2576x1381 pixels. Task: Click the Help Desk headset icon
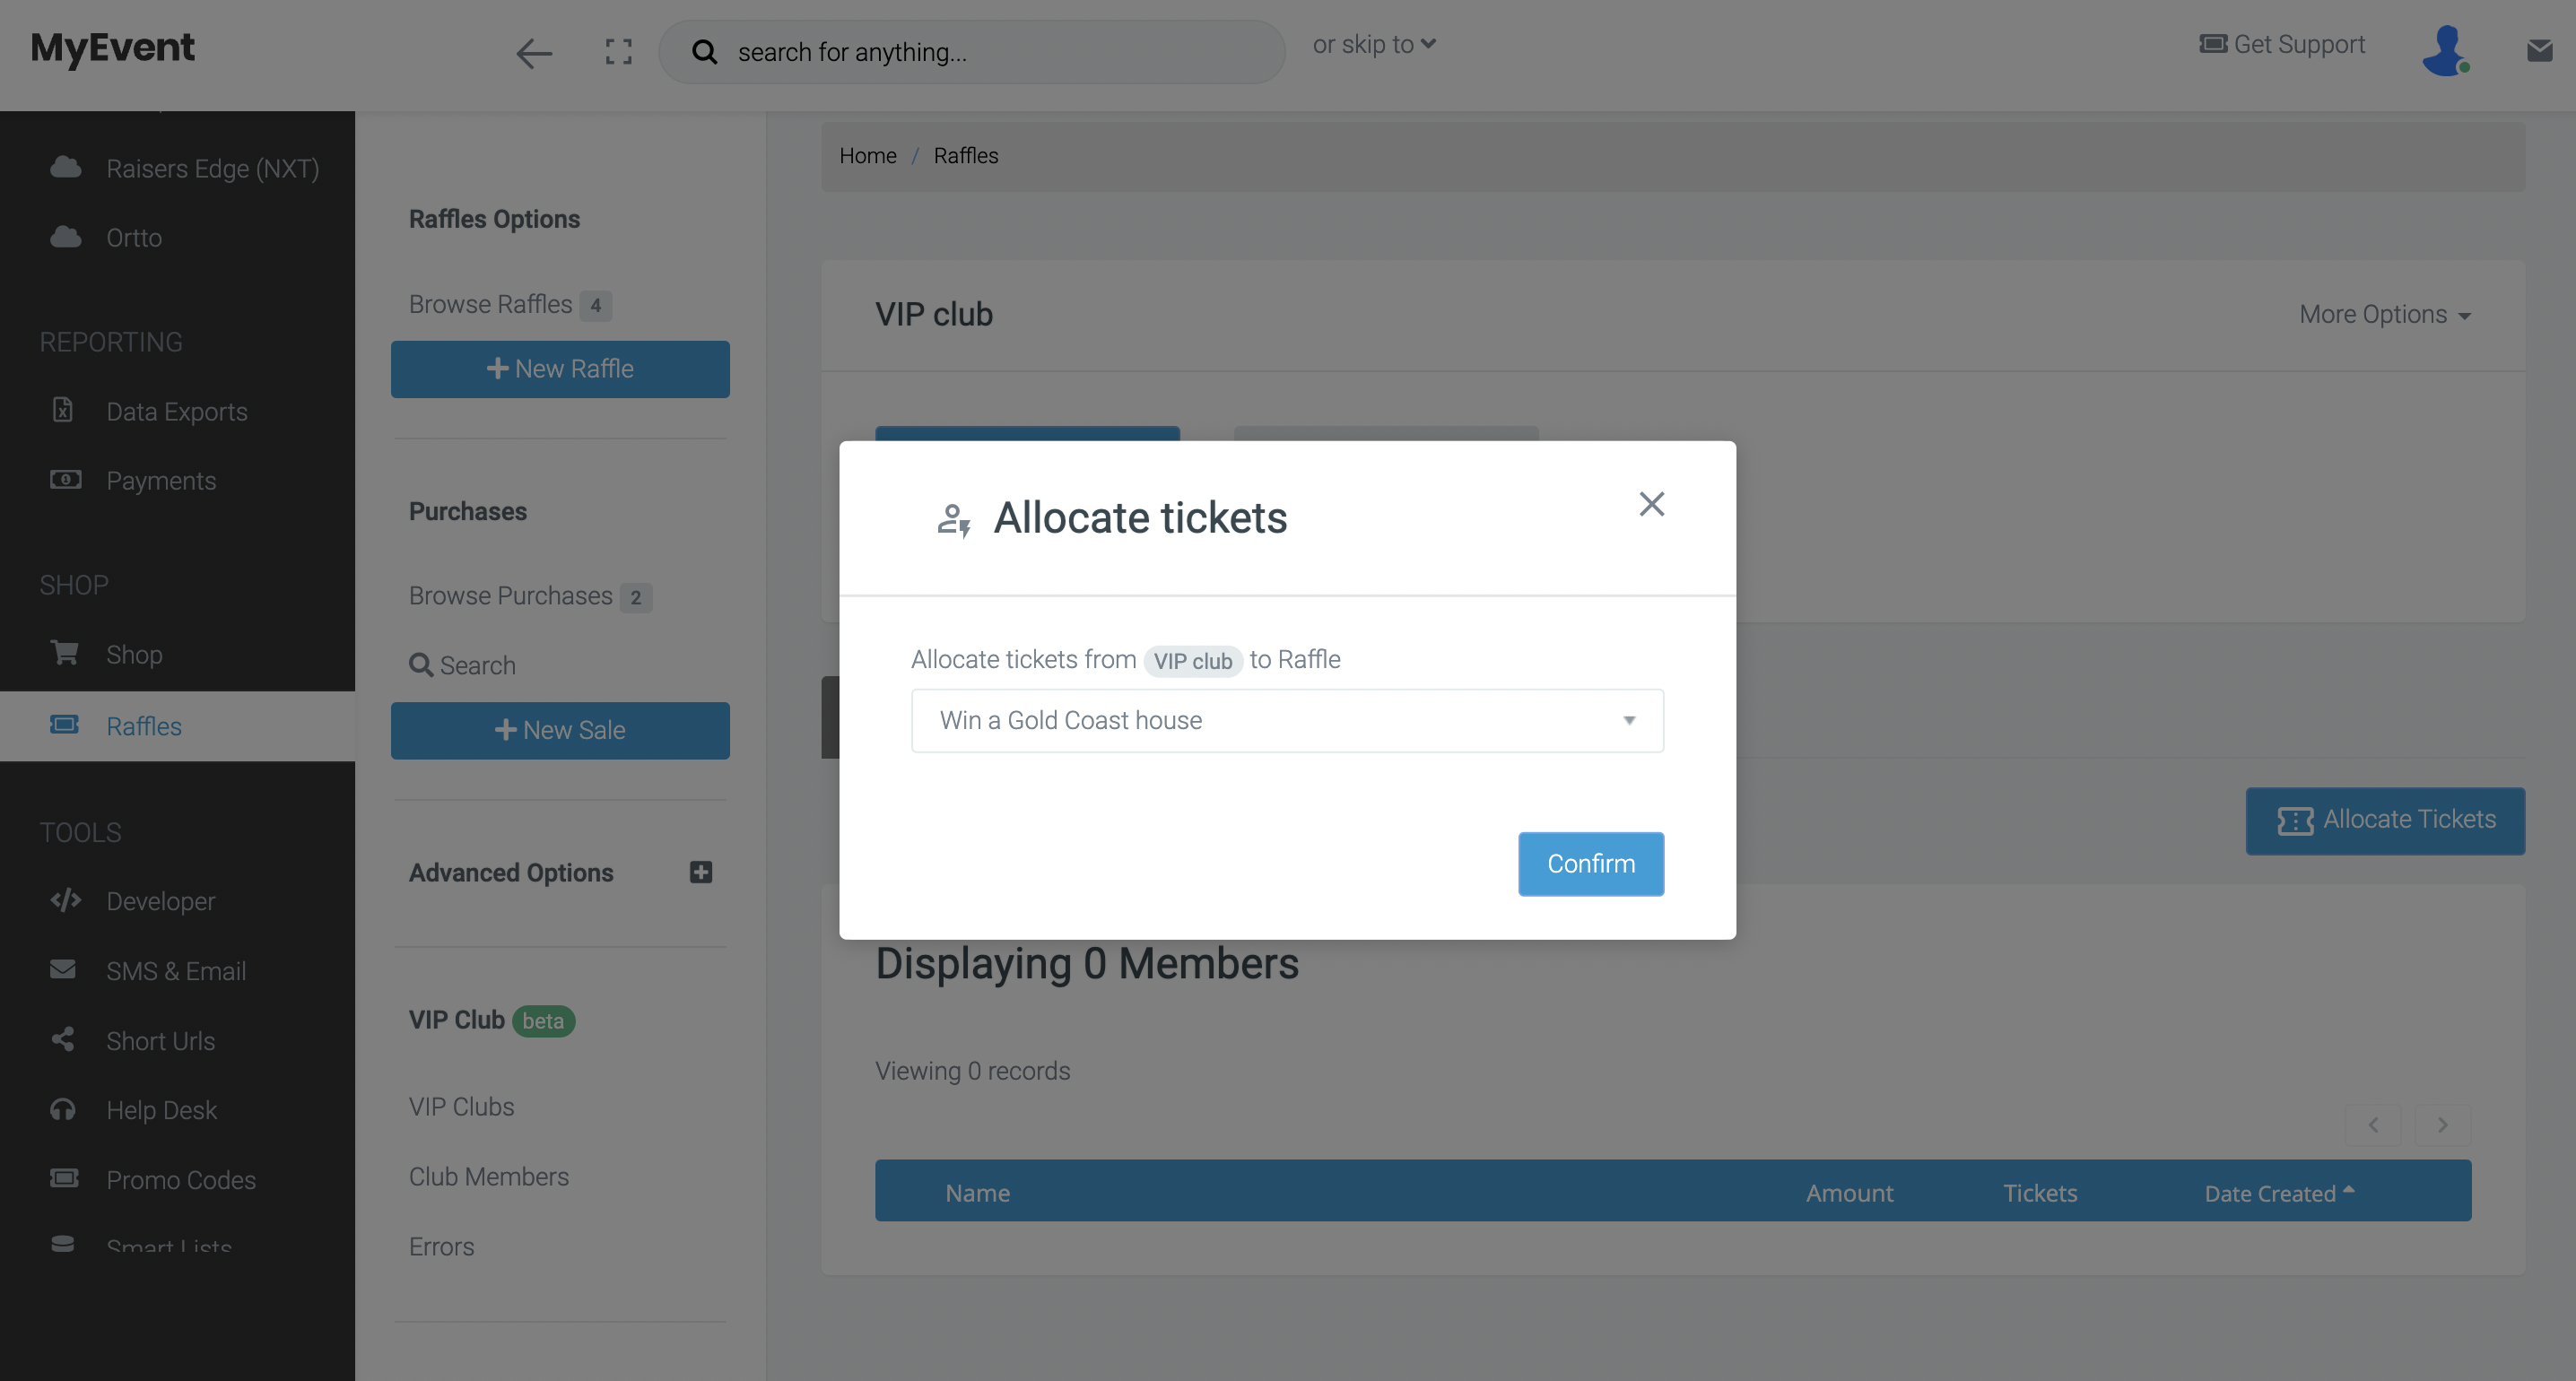point(63,1109)
